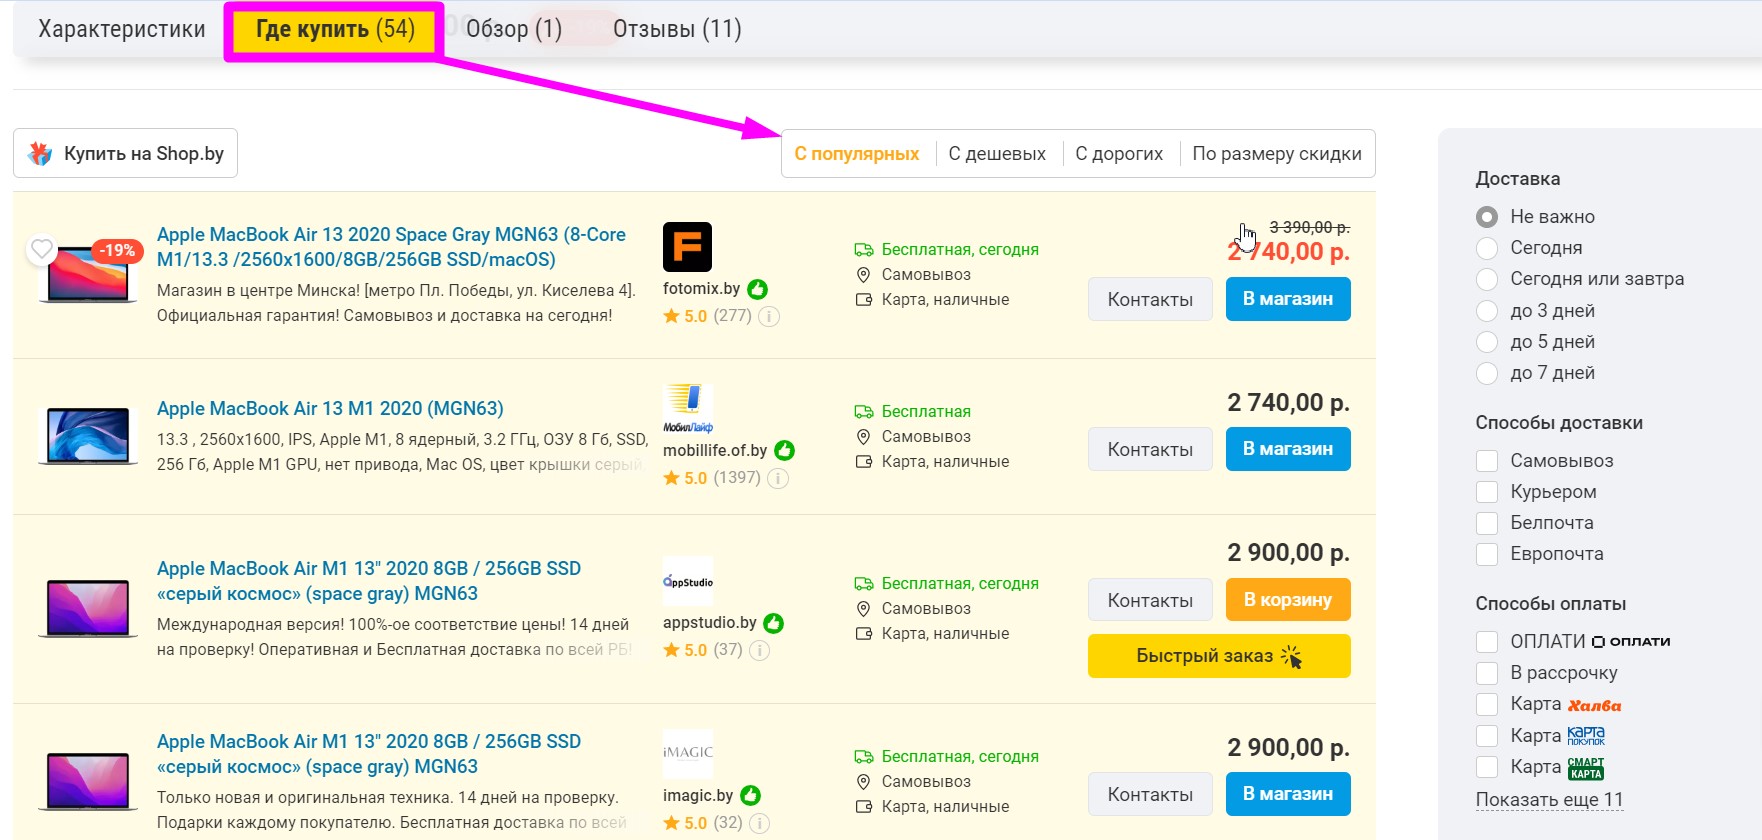Sort offers by С дешевых

click(997, 153)
